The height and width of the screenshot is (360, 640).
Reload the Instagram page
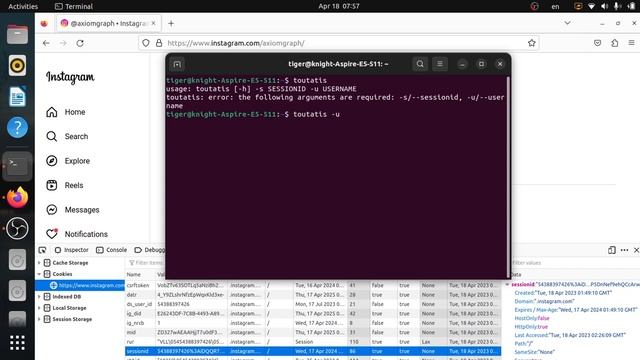pos(80,43)
